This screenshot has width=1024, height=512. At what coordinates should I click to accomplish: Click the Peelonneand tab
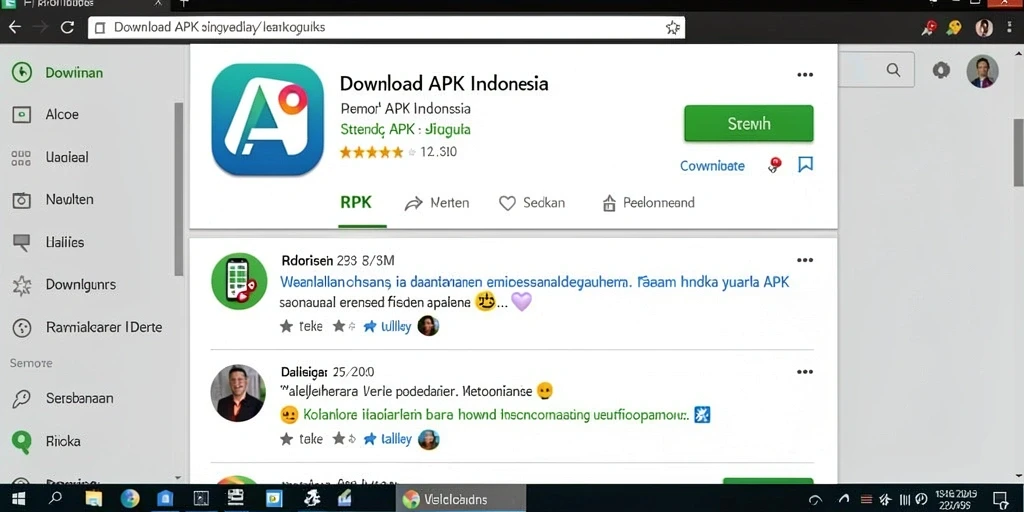click(648, 203)
